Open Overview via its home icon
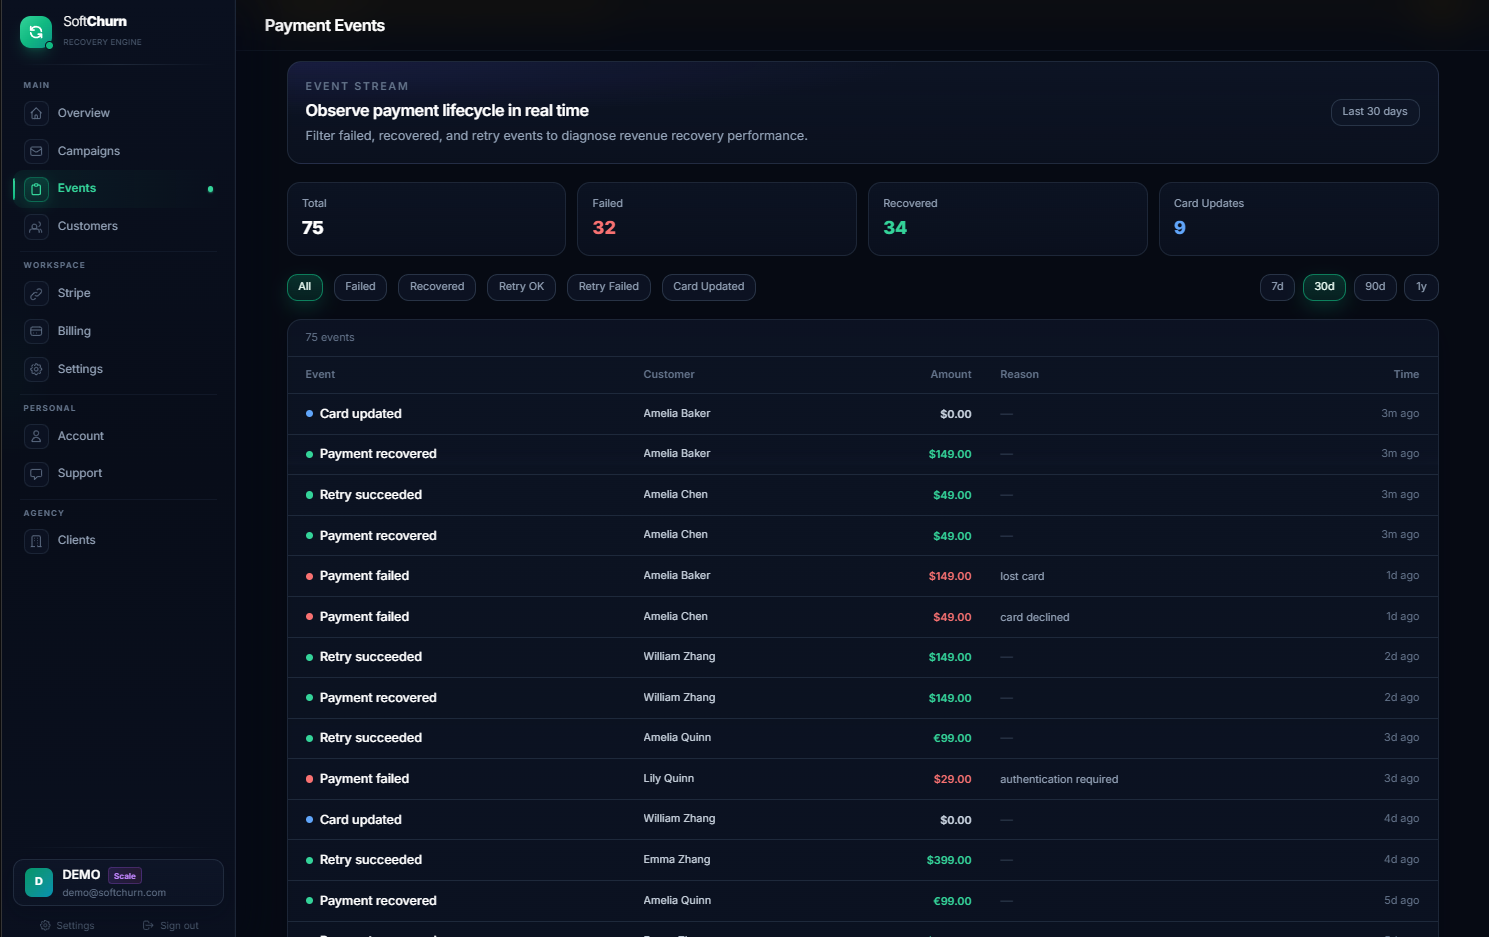This screenshot has width=1489, height=937. click(x=36, y=113)
